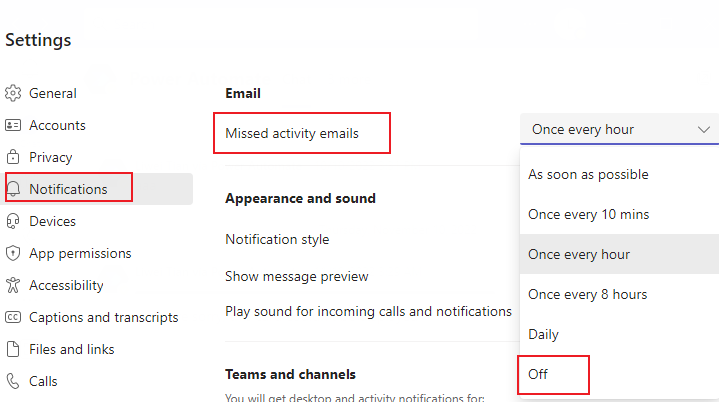Screen dimensions: 719x402
Task: Click the 'Settings' page title
Action: pos(38,40)
